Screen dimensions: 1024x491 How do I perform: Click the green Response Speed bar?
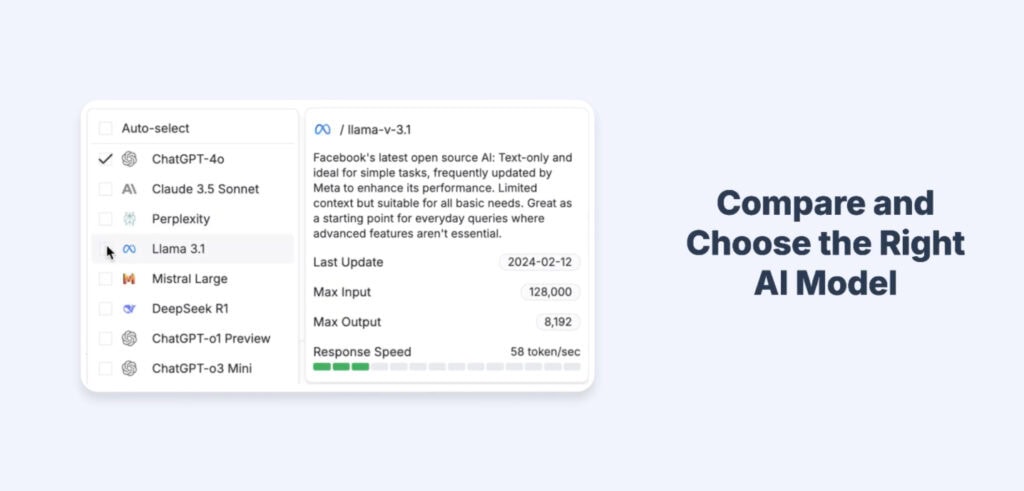tap(341, 367)
